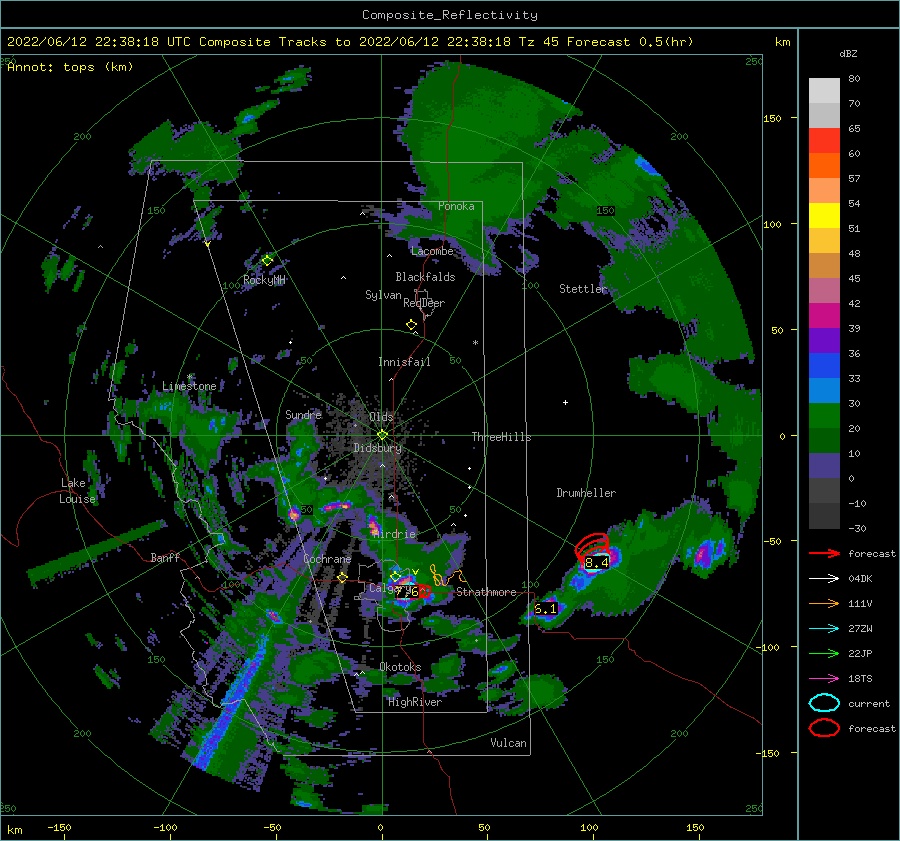Click the Drumheller label
This screenshot has height=841, width=900.
pyautogui.click(x=586, y=493)
